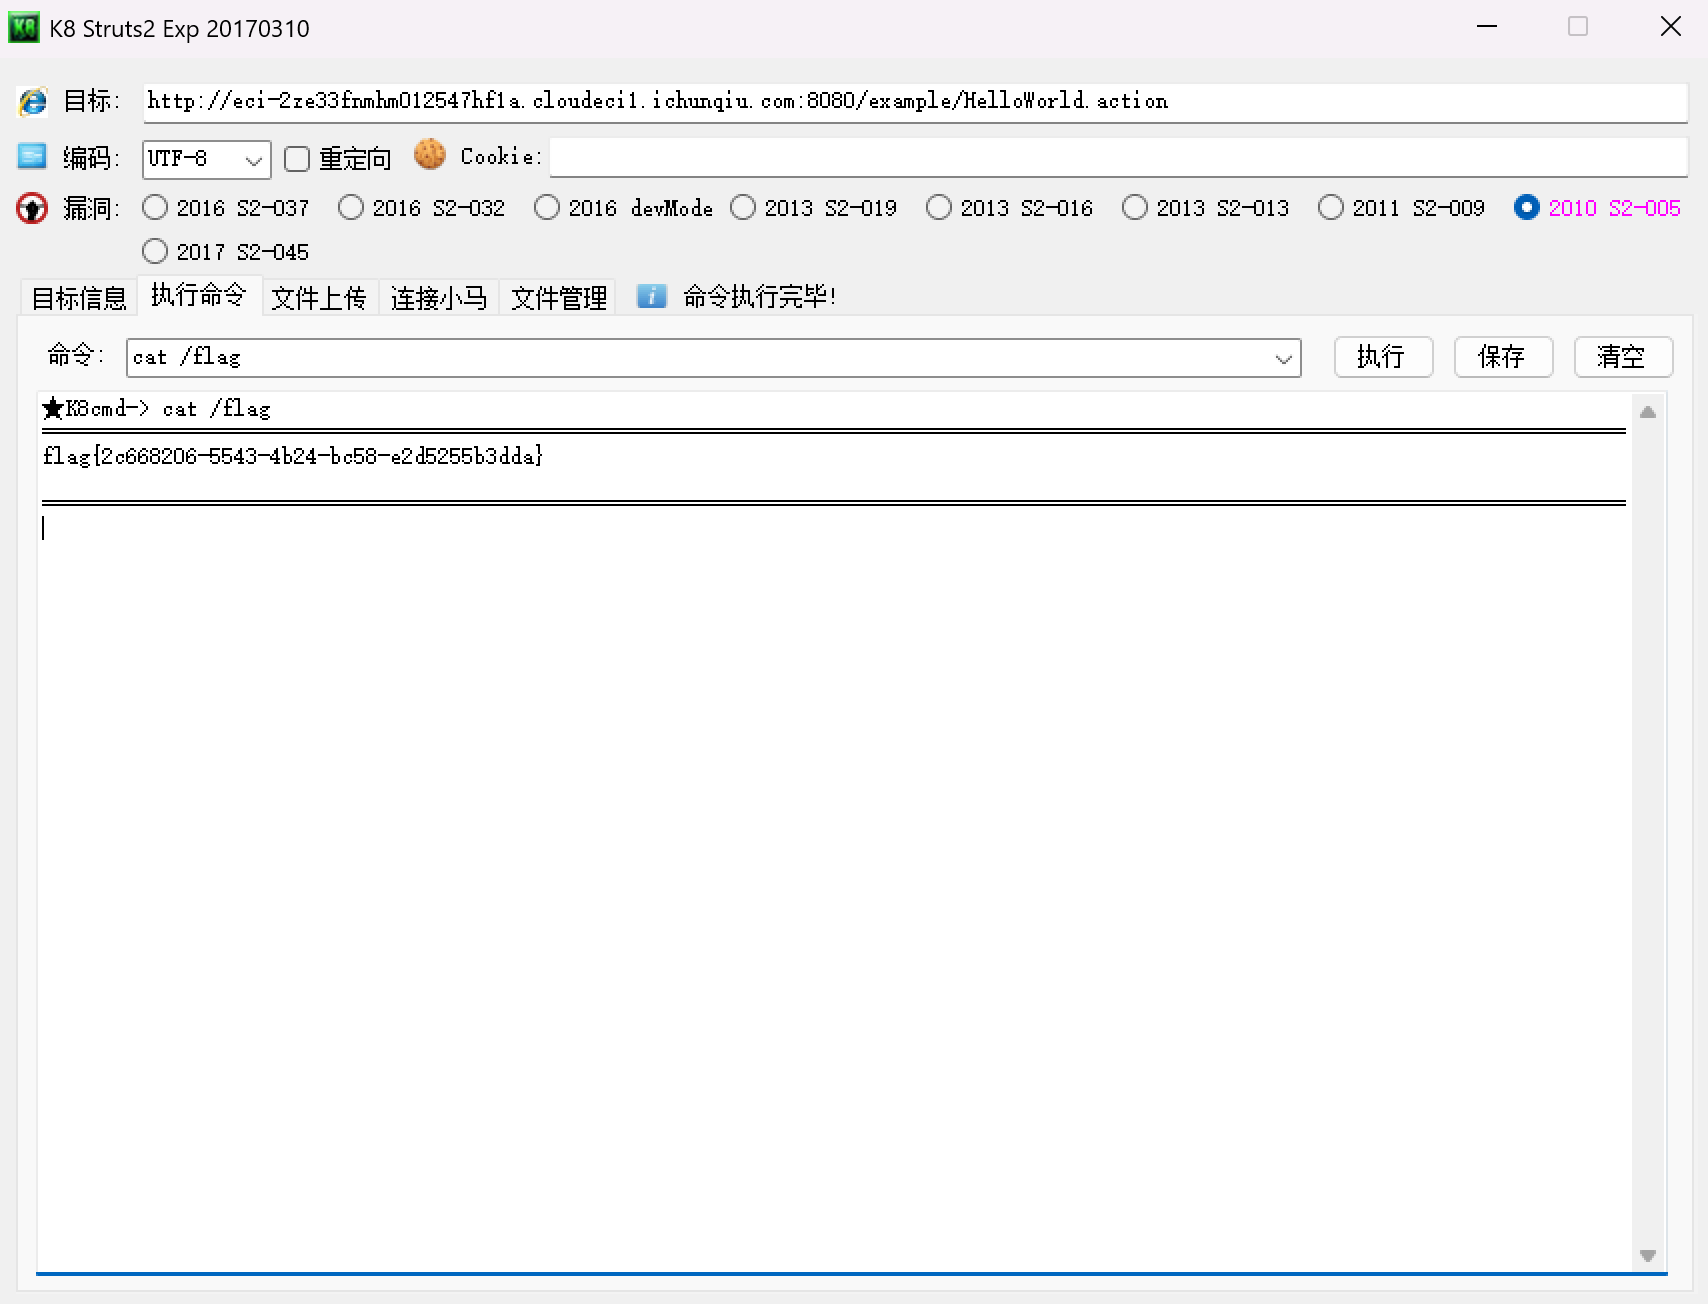Click the Internet Explorer target icon

[33, 101]
